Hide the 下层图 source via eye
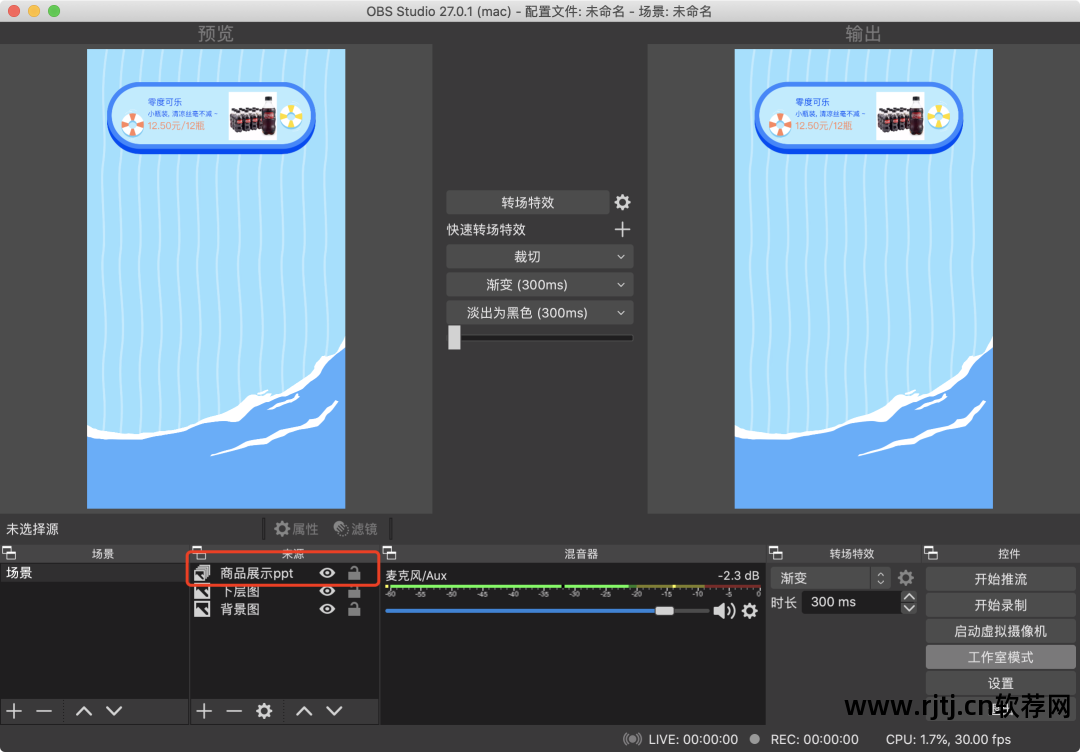Viewport: 1080px width, 752px height. [x=327, y=592]
